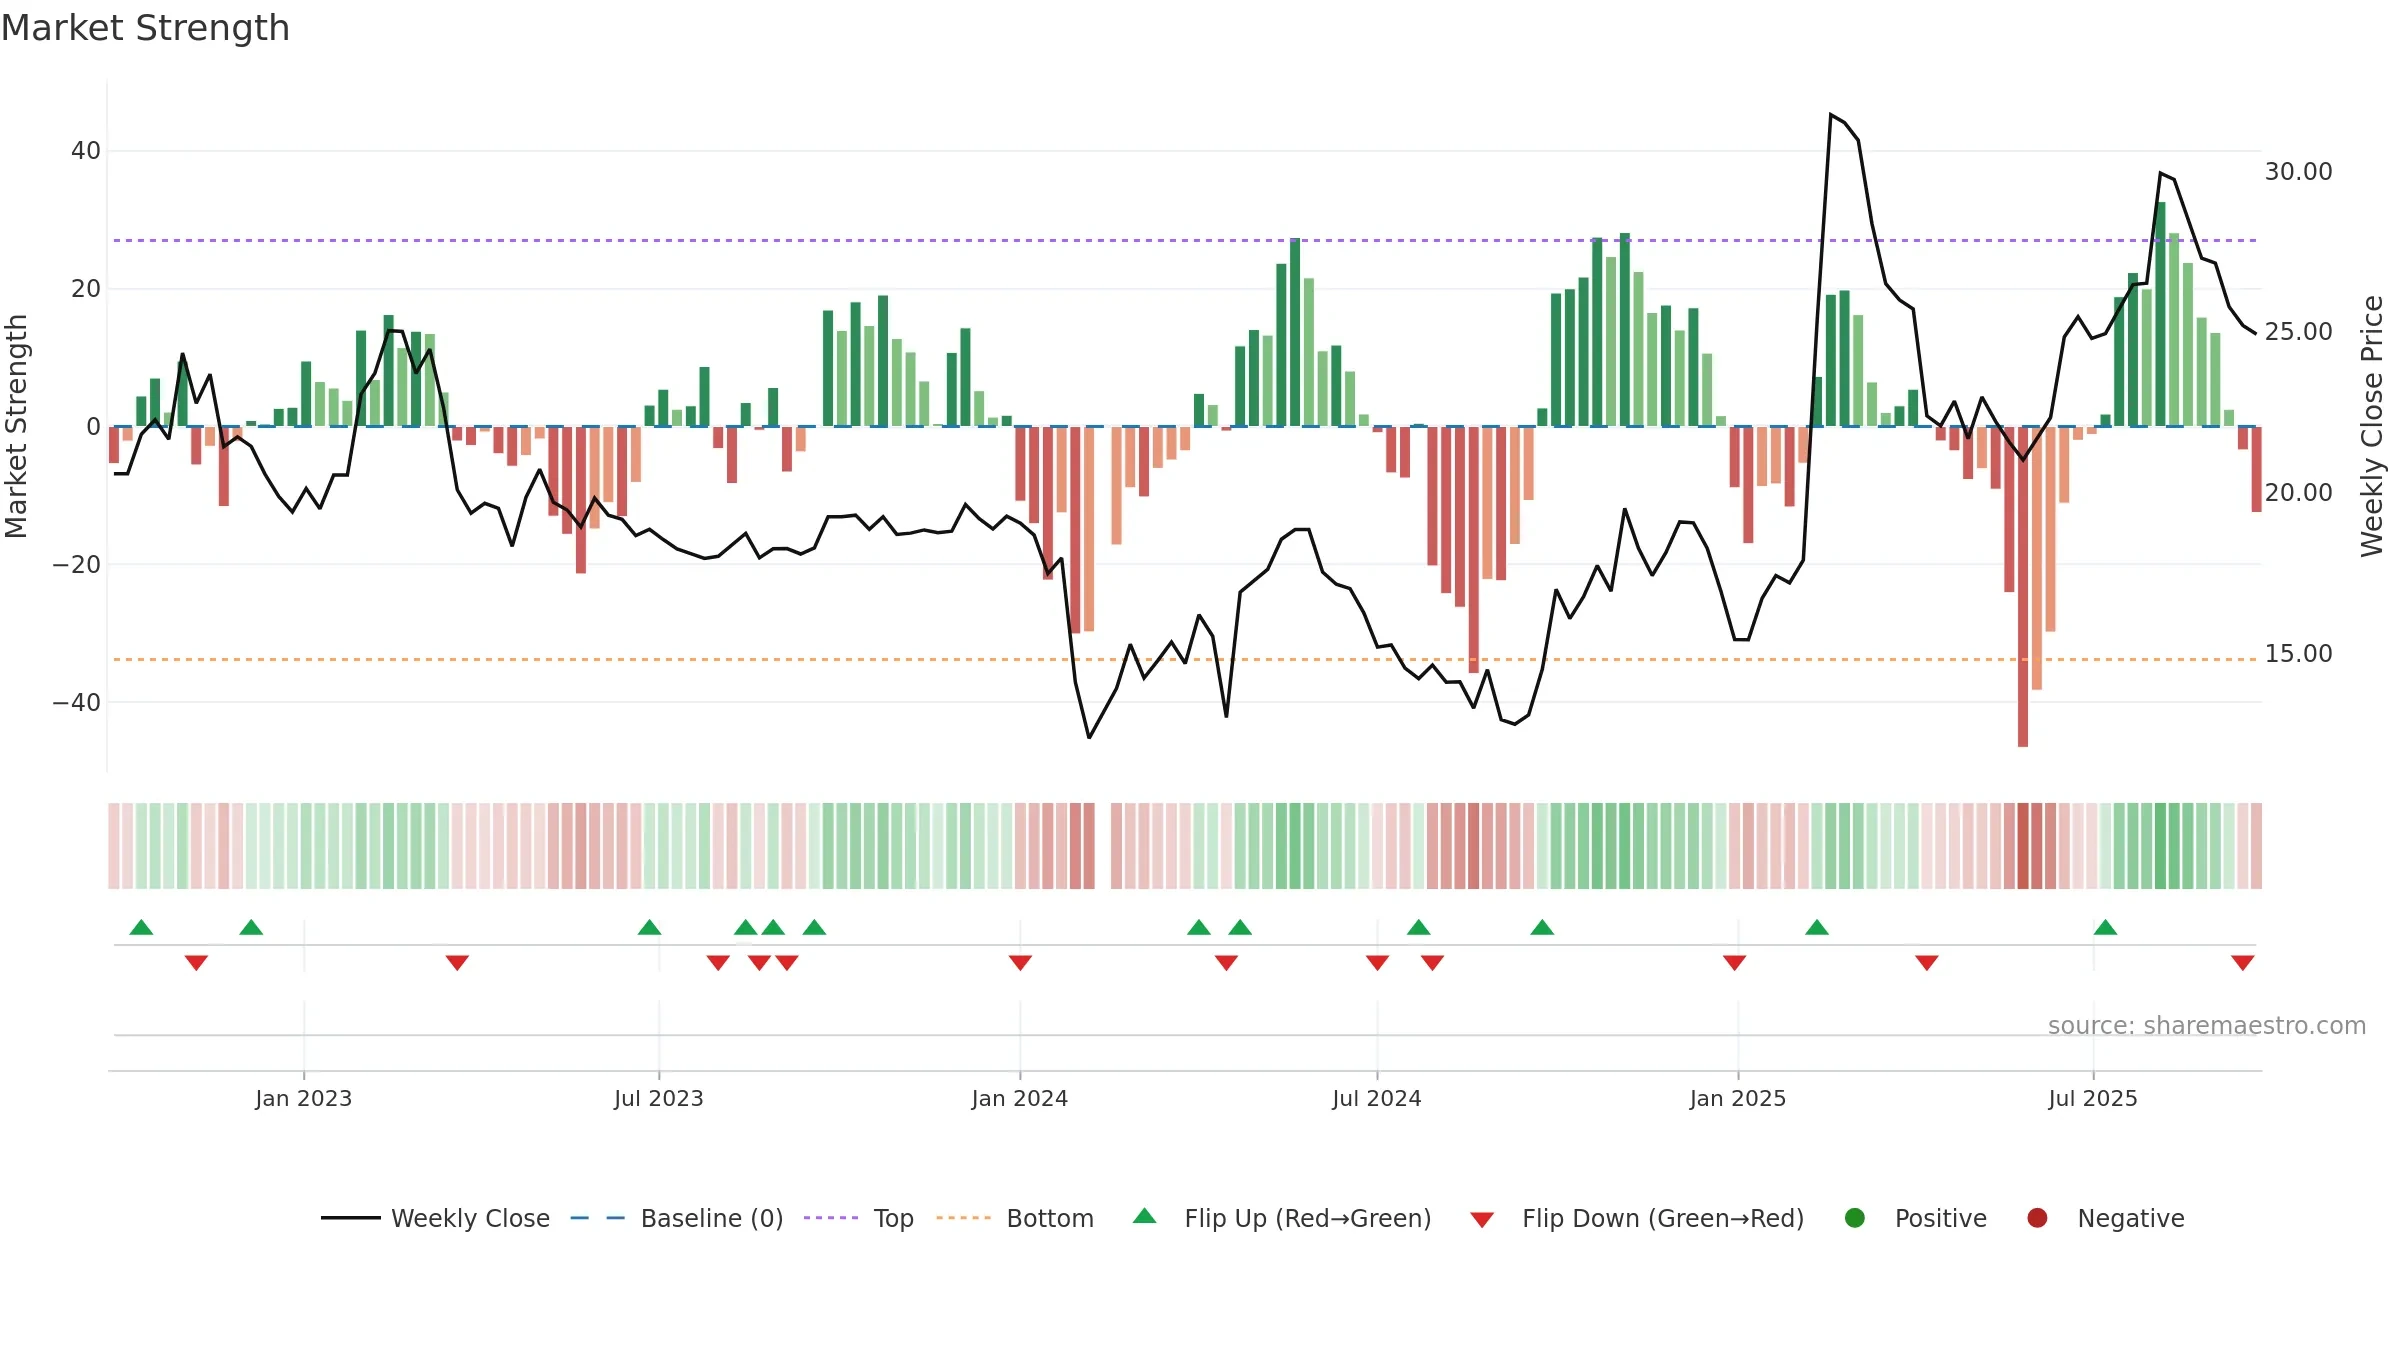This screenshot has height=1350, width=2400.
Task: Click the −40 tick on left axis
Action: coord(77,702)
